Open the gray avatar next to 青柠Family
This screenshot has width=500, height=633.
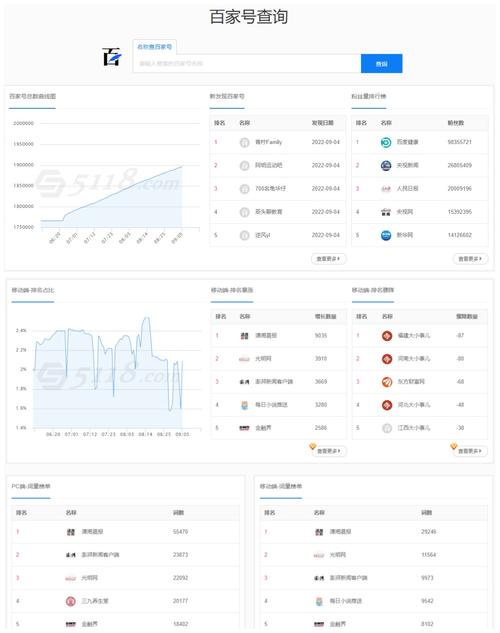click(245, 143)
